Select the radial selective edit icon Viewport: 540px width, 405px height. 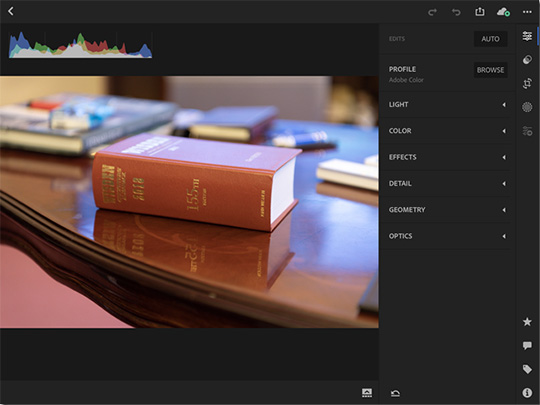tap(527, 107)
